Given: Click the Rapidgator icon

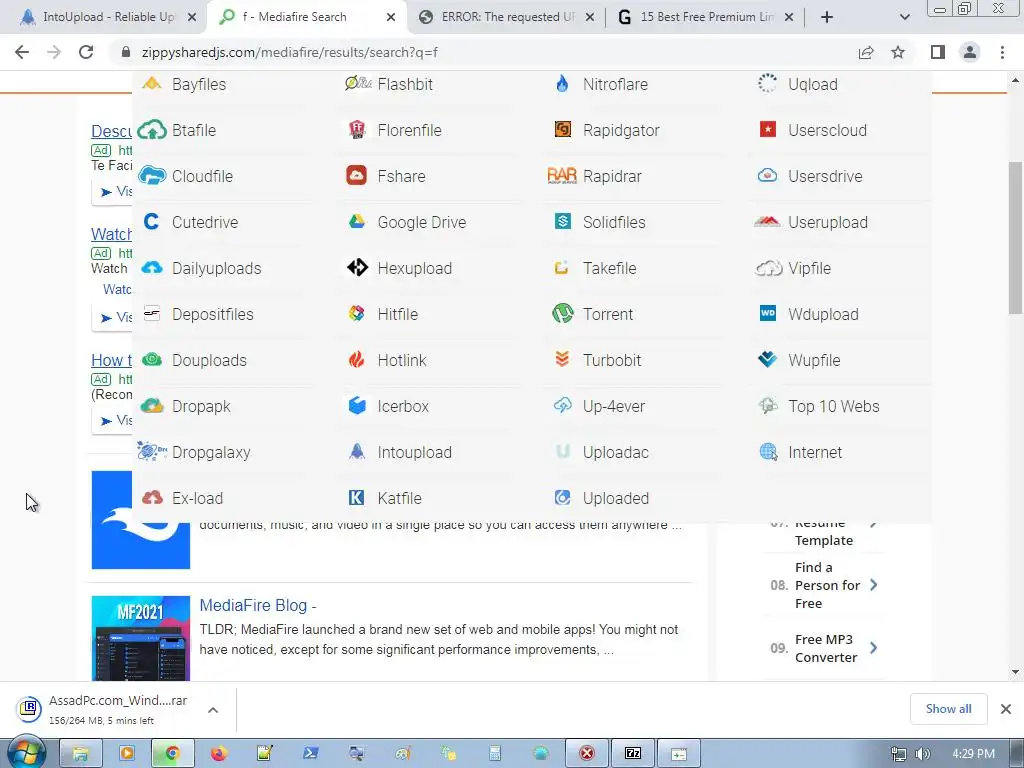Looking at the screenshot, I should (x=562, y=129).
